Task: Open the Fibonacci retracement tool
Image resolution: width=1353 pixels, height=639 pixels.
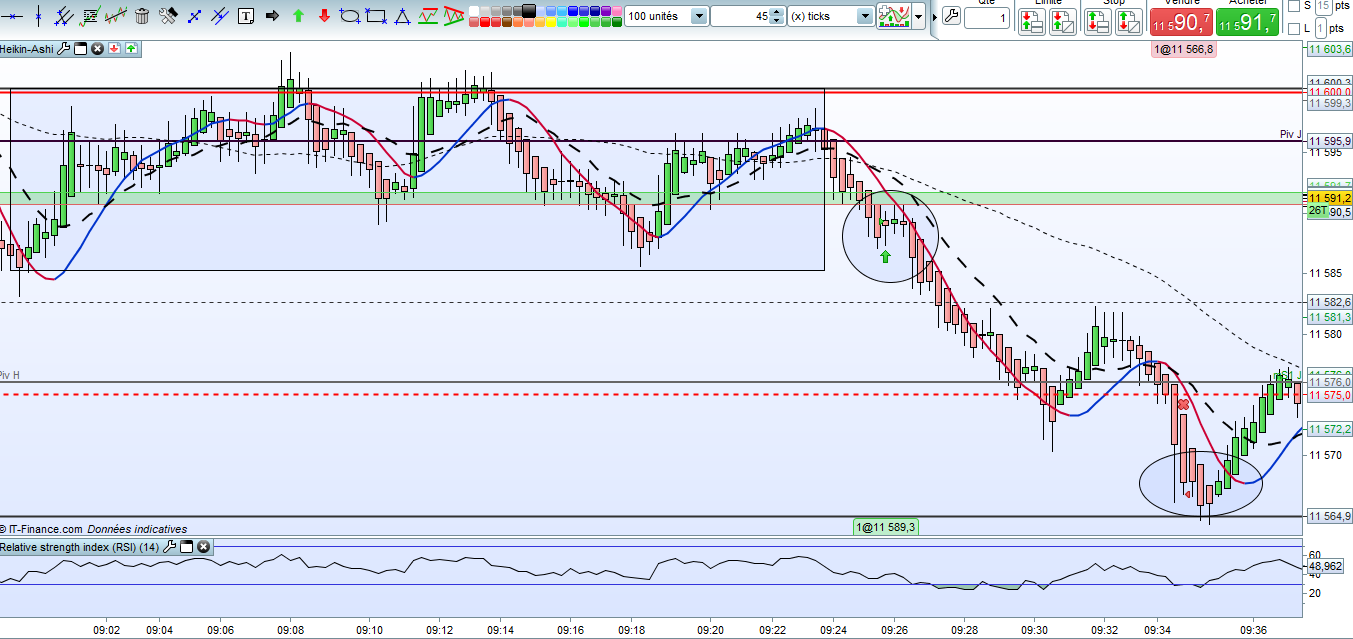Action: (x=90, y=16)
